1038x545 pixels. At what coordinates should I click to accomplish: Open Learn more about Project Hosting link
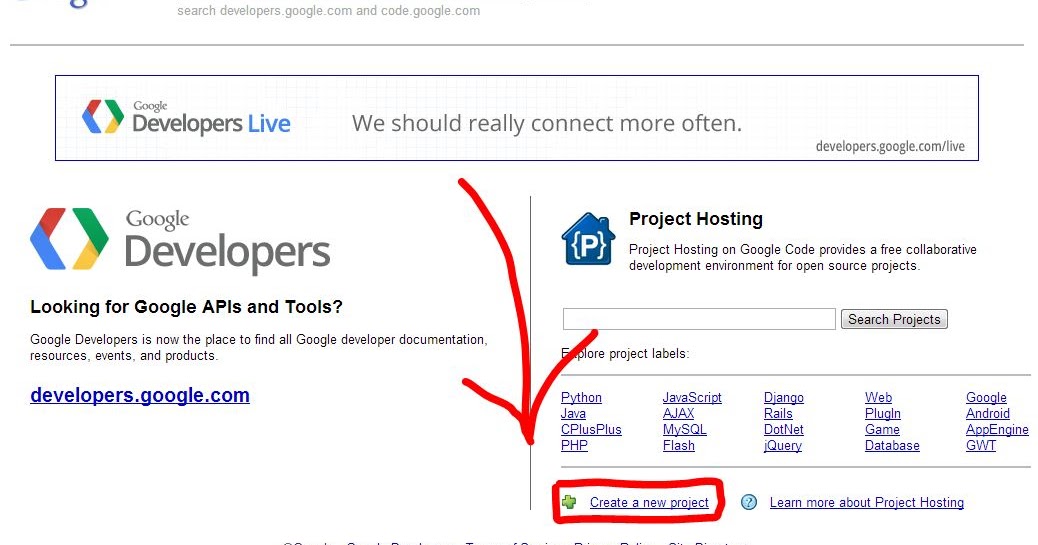click(x=867, y=503)
